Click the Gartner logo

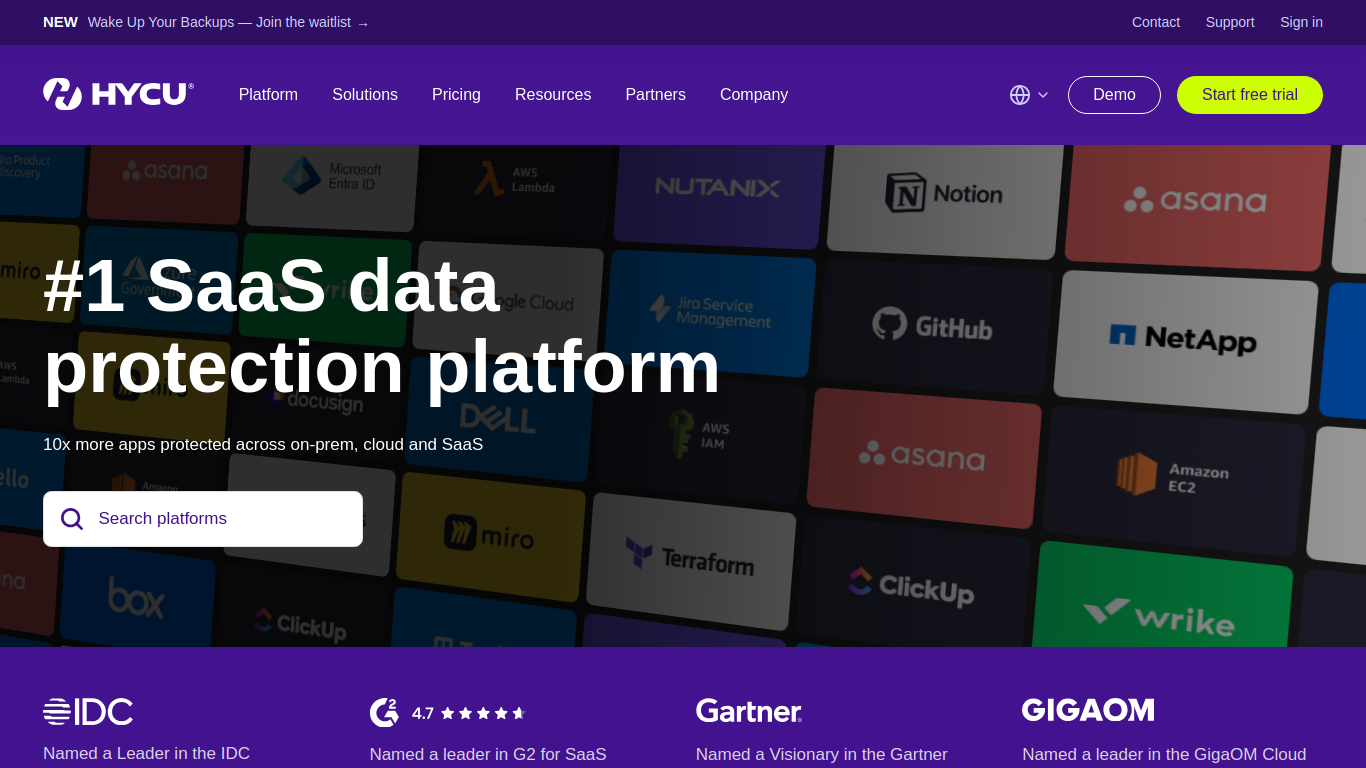(x=749, y=711)
